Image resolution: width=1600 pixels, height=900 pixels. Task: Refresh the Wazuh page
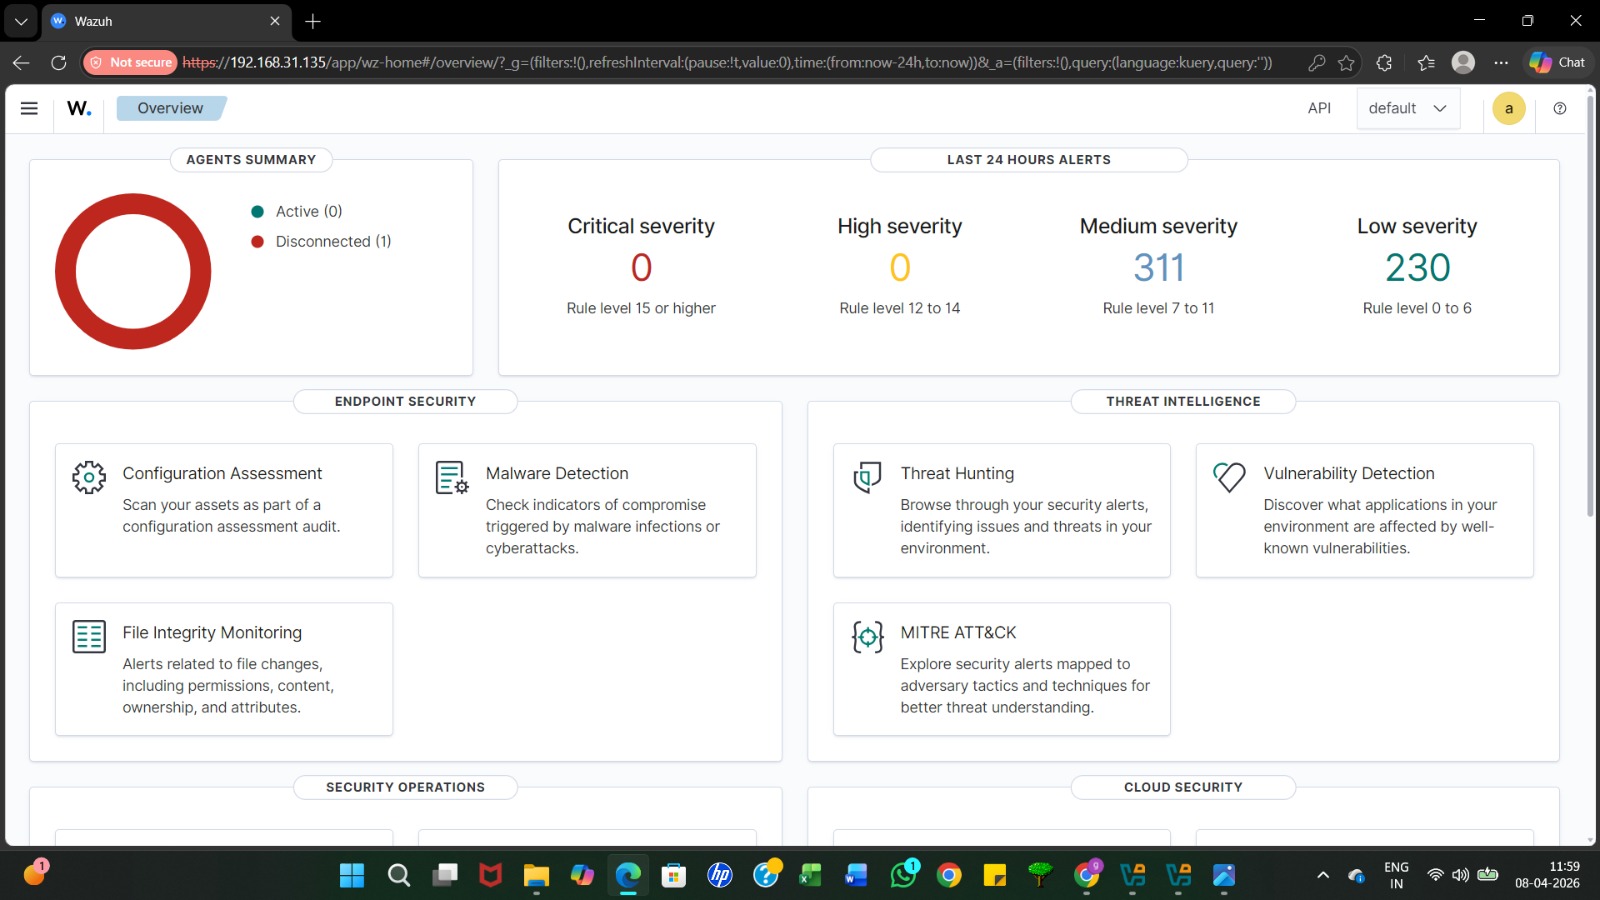59,62
